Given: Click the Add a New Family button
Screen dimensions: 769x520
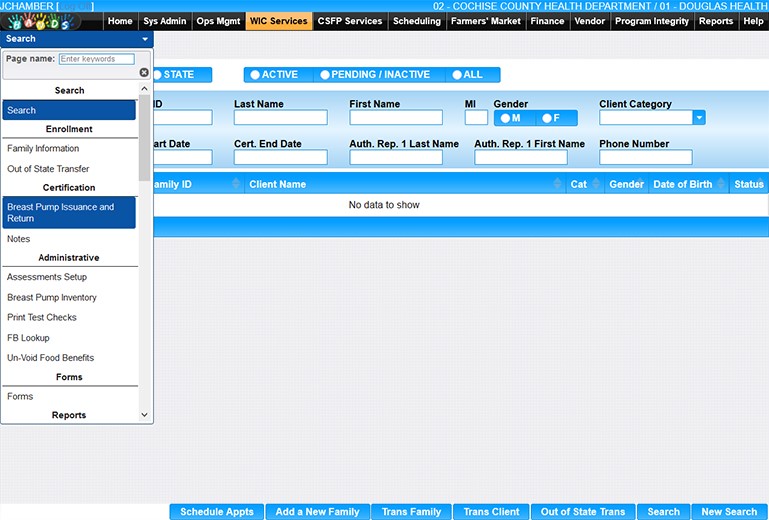Looking at the screenshot, I should tap(317, 512).
